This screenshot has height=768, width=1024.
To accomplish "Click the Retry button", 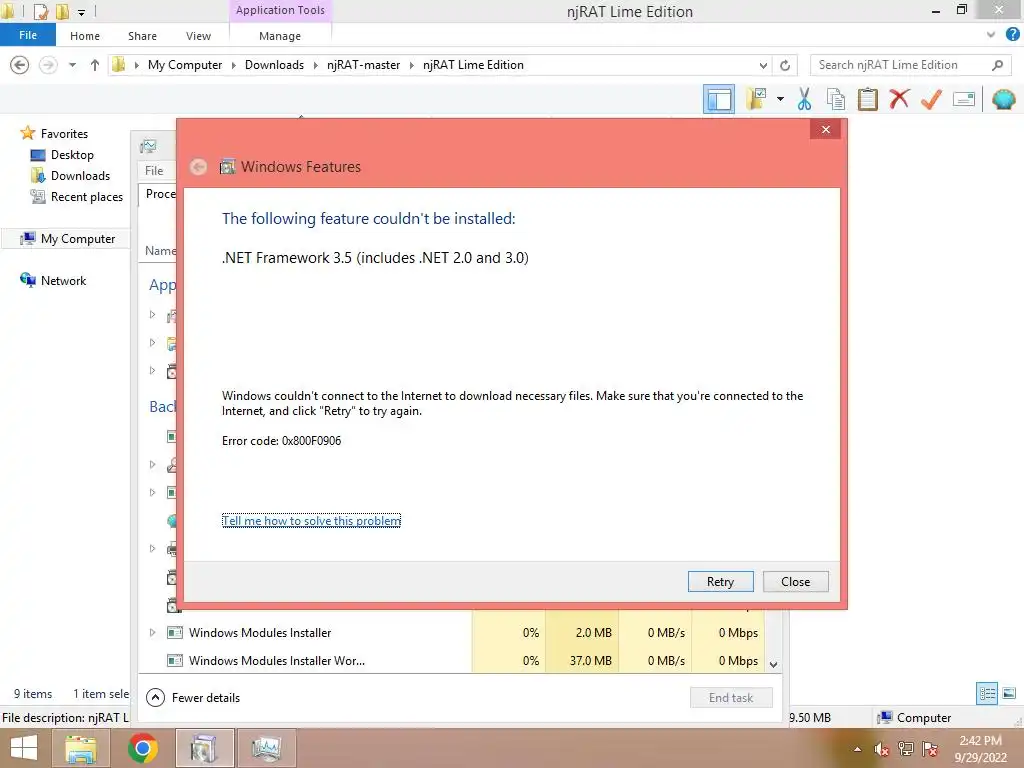I will [720, 581].
